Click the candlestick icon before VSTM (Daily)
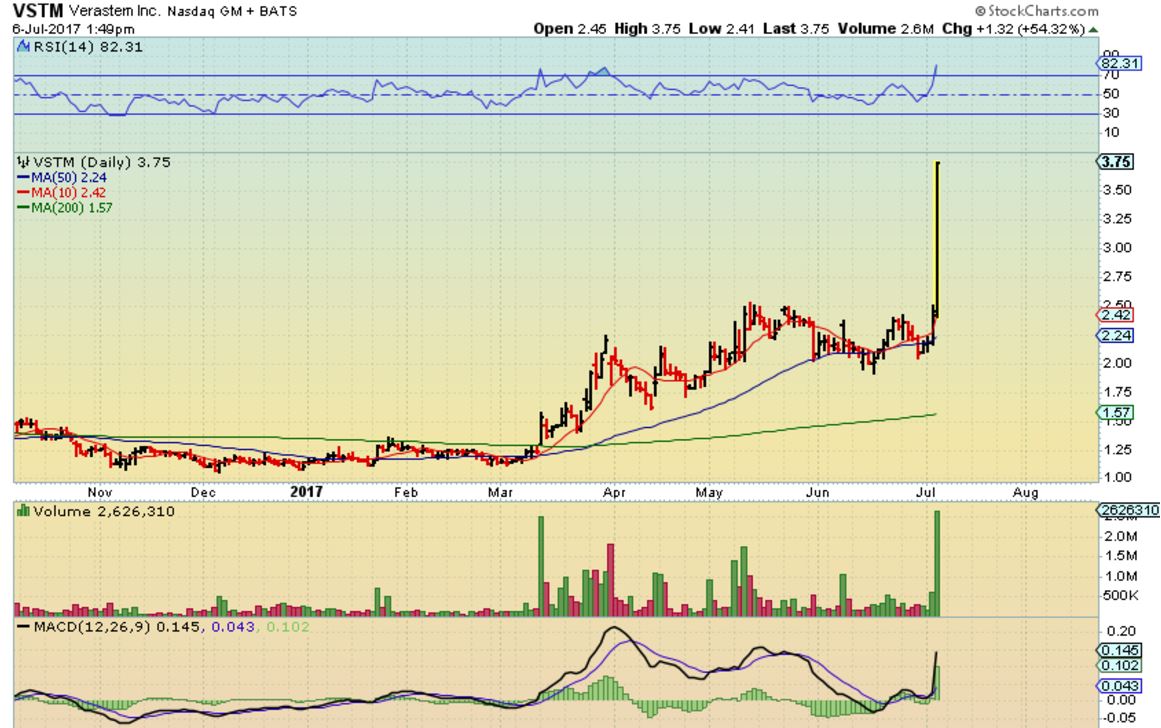This screenshot has height=728, width=1161. pos(24,162)
